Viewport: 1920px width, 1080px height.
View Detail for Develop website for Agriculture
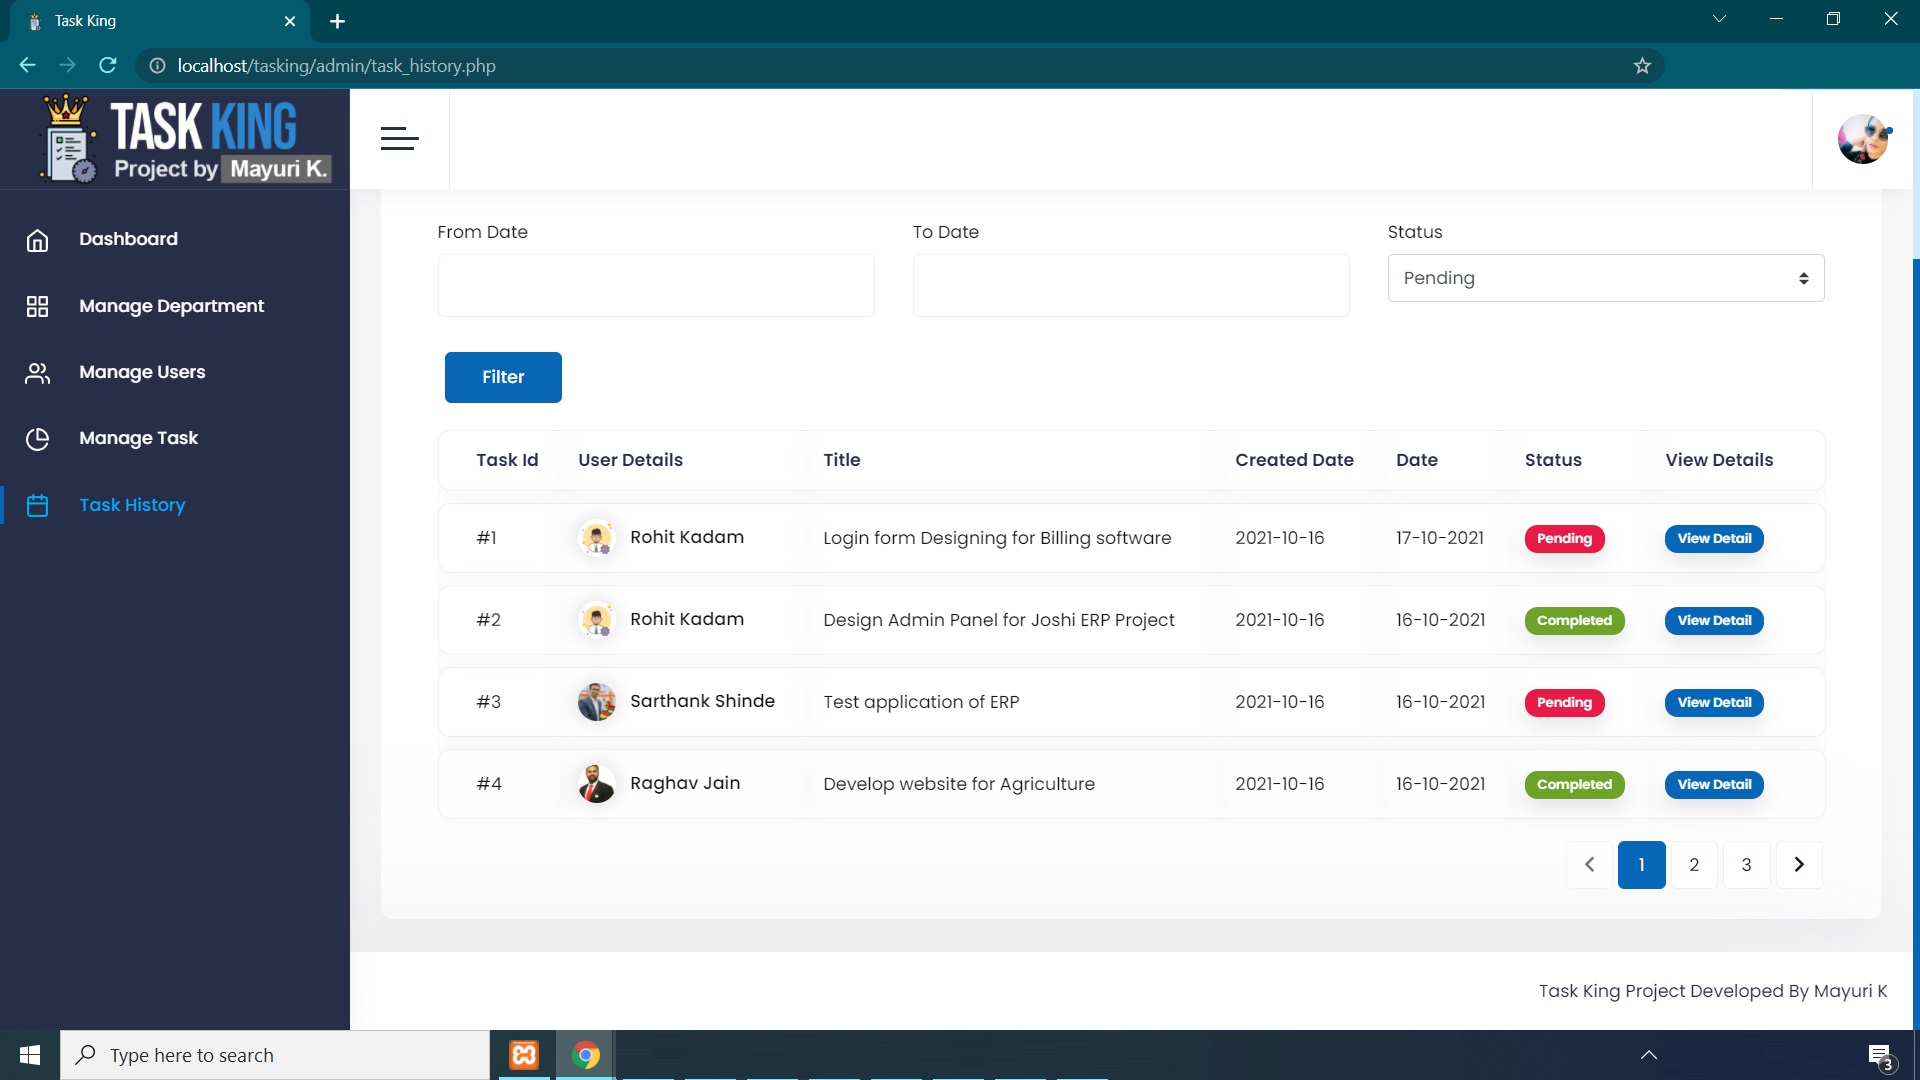1714,784
